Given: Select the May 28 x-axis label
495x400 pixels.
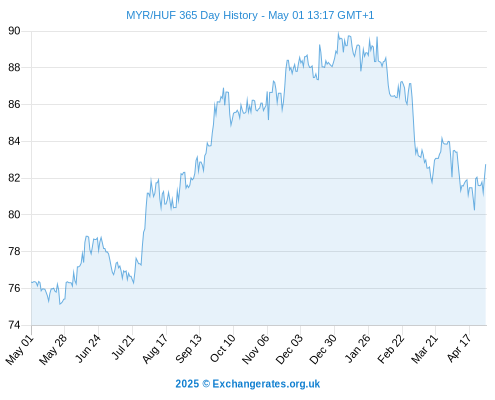Looking at the screenshot, I should tap(53, 349).
